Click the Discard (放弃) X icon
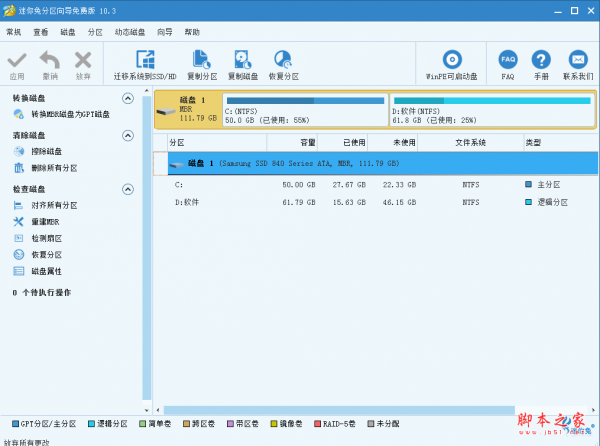Screen dimensions: 600x446 [83, 60]
